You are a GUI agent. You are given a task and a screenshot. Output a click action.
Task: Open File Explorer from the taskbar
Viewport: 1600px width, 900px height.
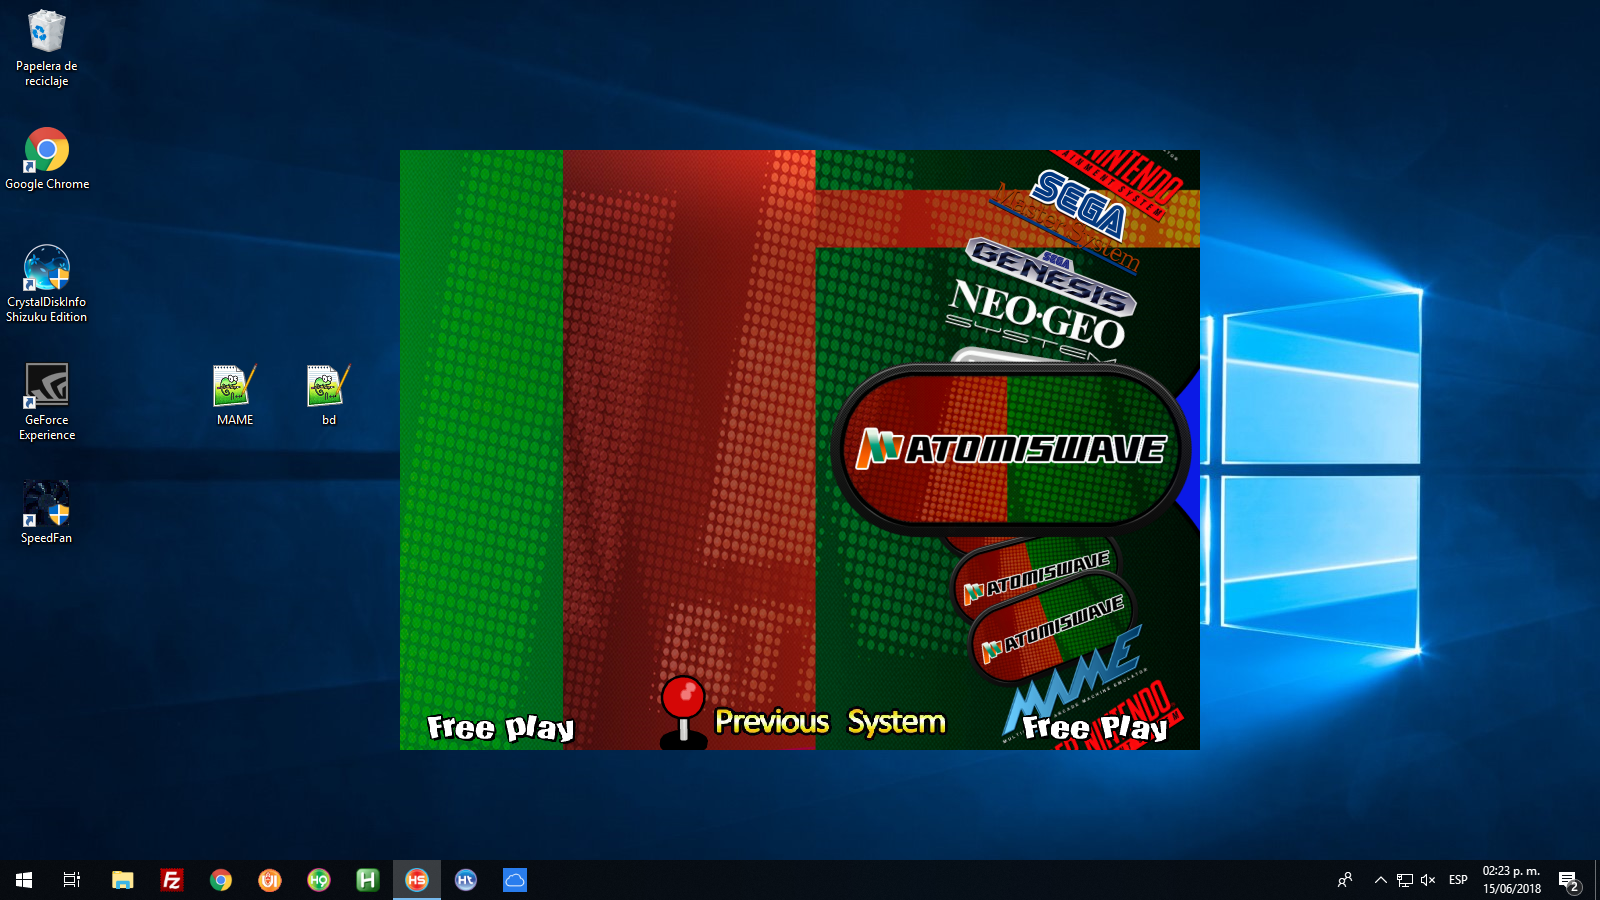tap(122, 880)
